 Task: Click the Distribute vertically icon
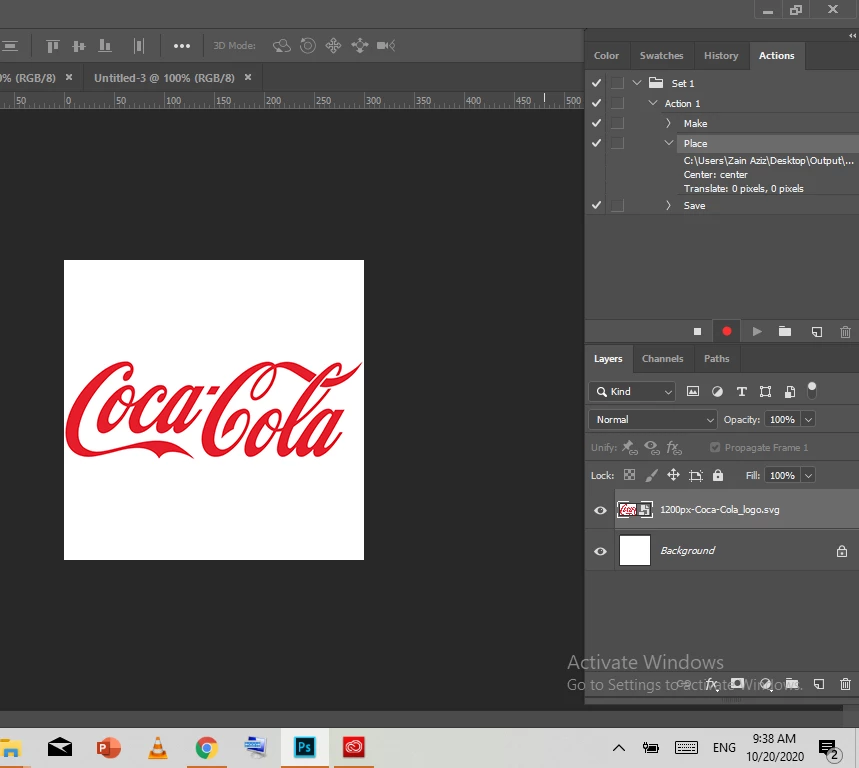[x=139, y=46]
